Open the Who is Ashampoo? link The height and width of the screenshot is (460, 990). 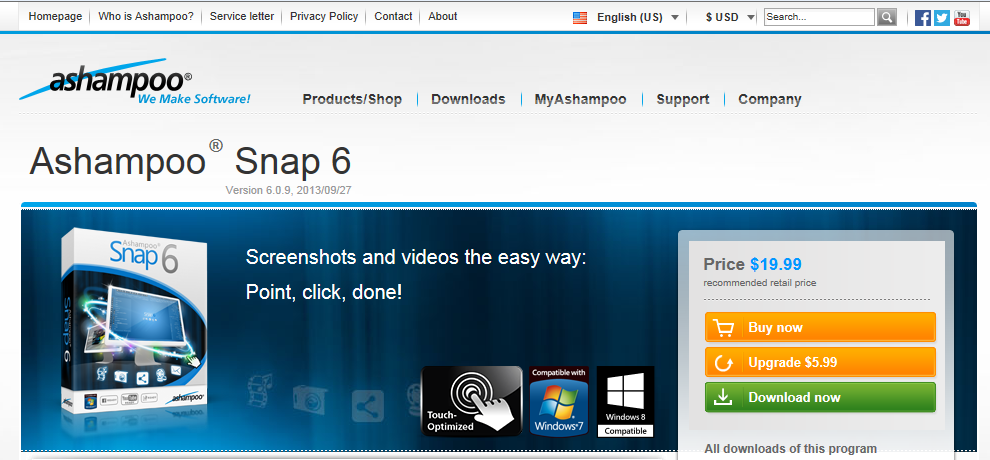point(146,16)
